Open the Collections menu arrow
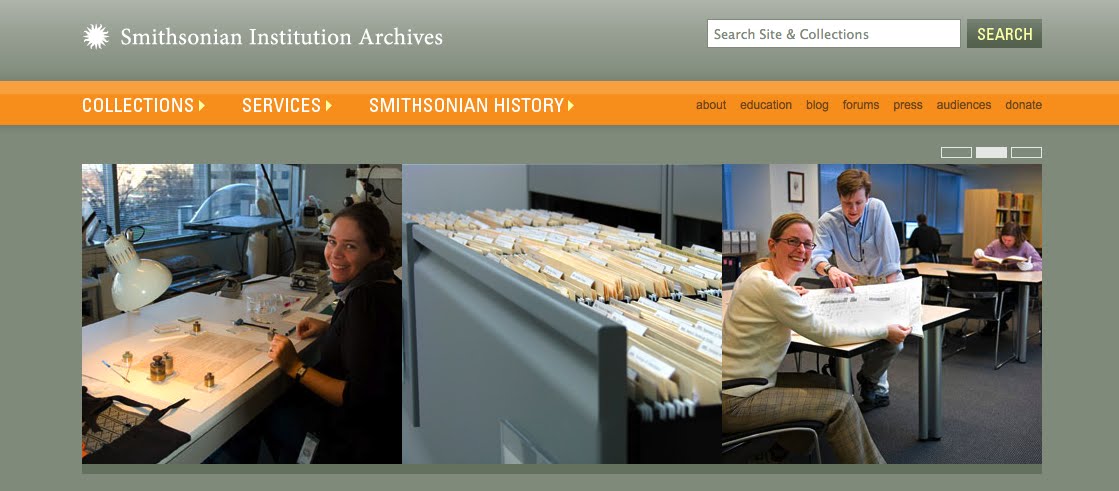This screenshot has width=1119, height=491. [x=202, y=106]
